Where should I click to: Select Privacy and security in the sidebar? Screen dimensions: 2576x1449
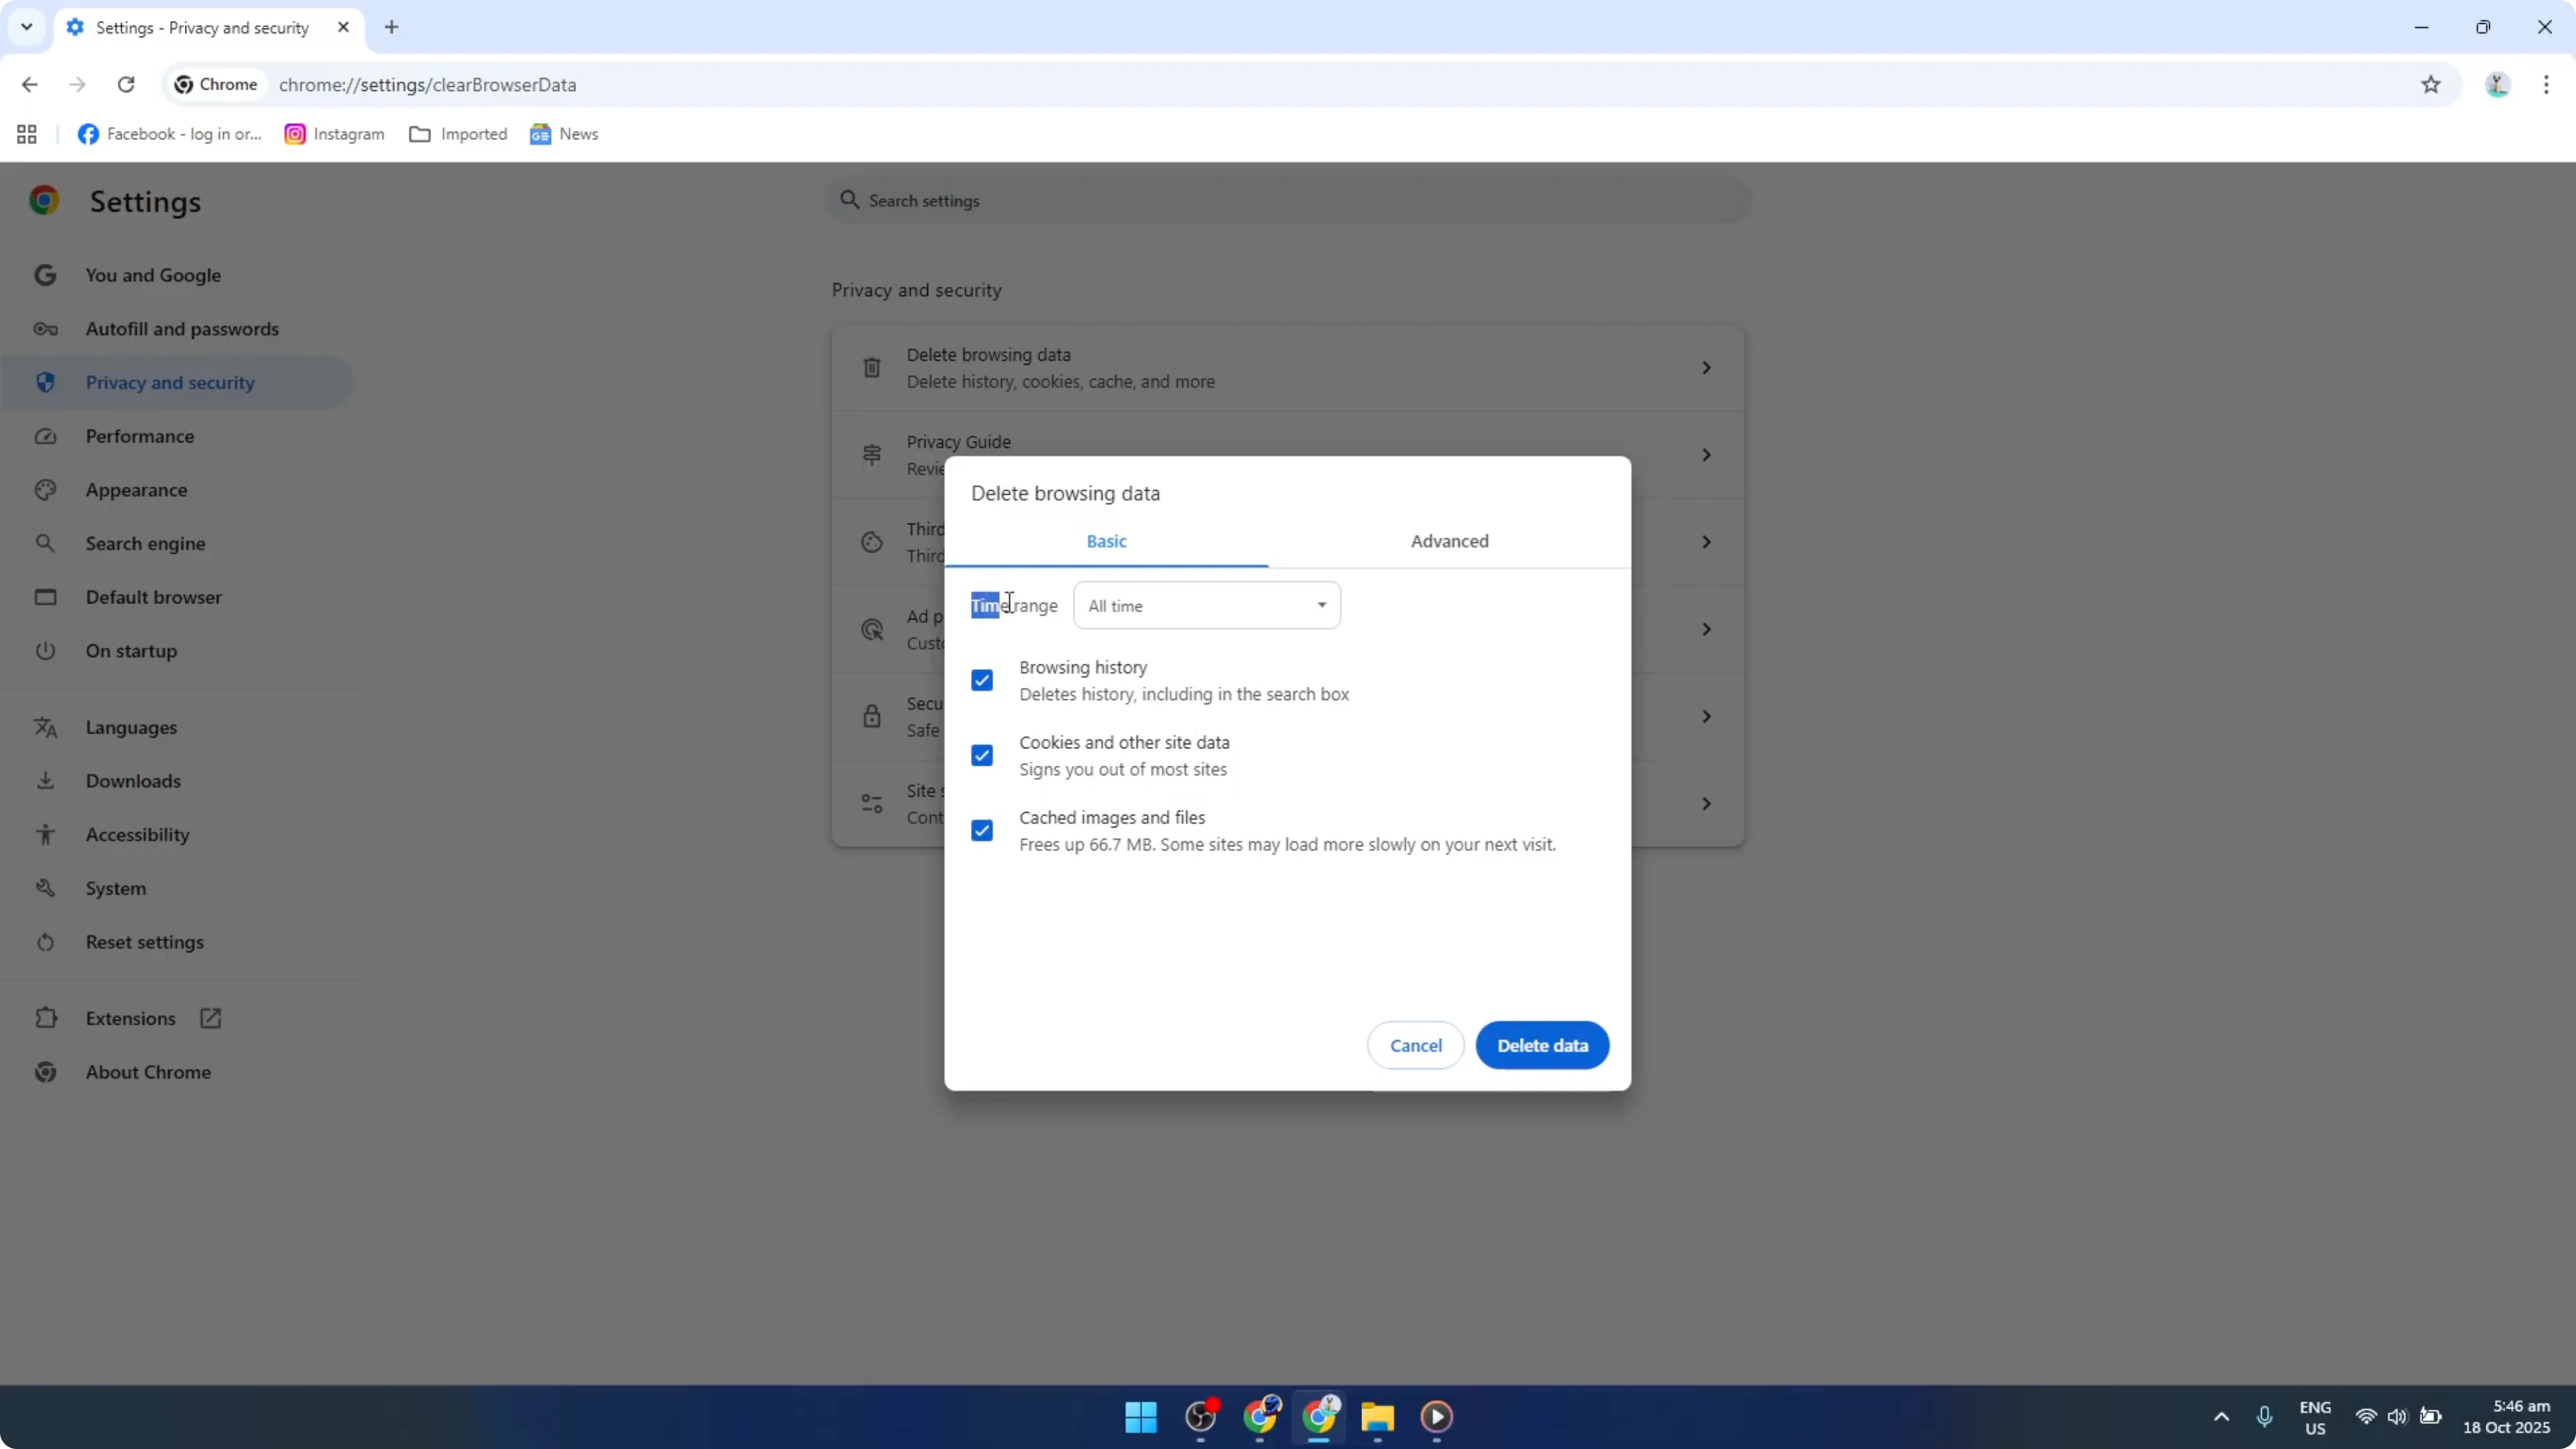coord(170,382)
